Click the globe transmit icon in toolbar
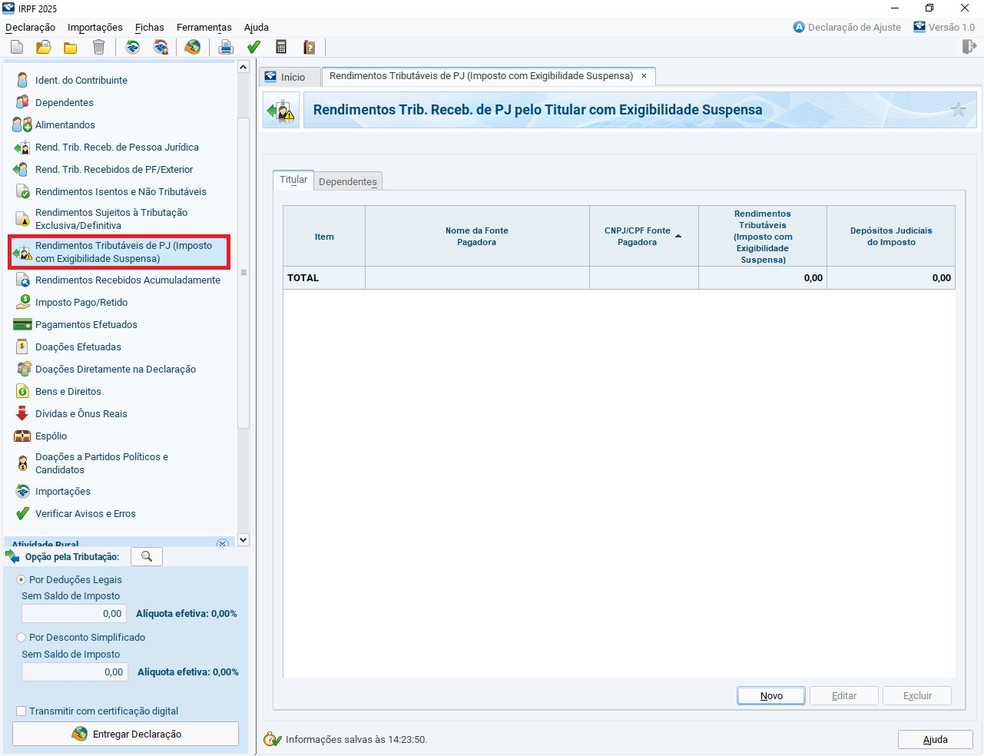Image resolution: width=984 pixels, height=756 pixels. coord(192,47)
